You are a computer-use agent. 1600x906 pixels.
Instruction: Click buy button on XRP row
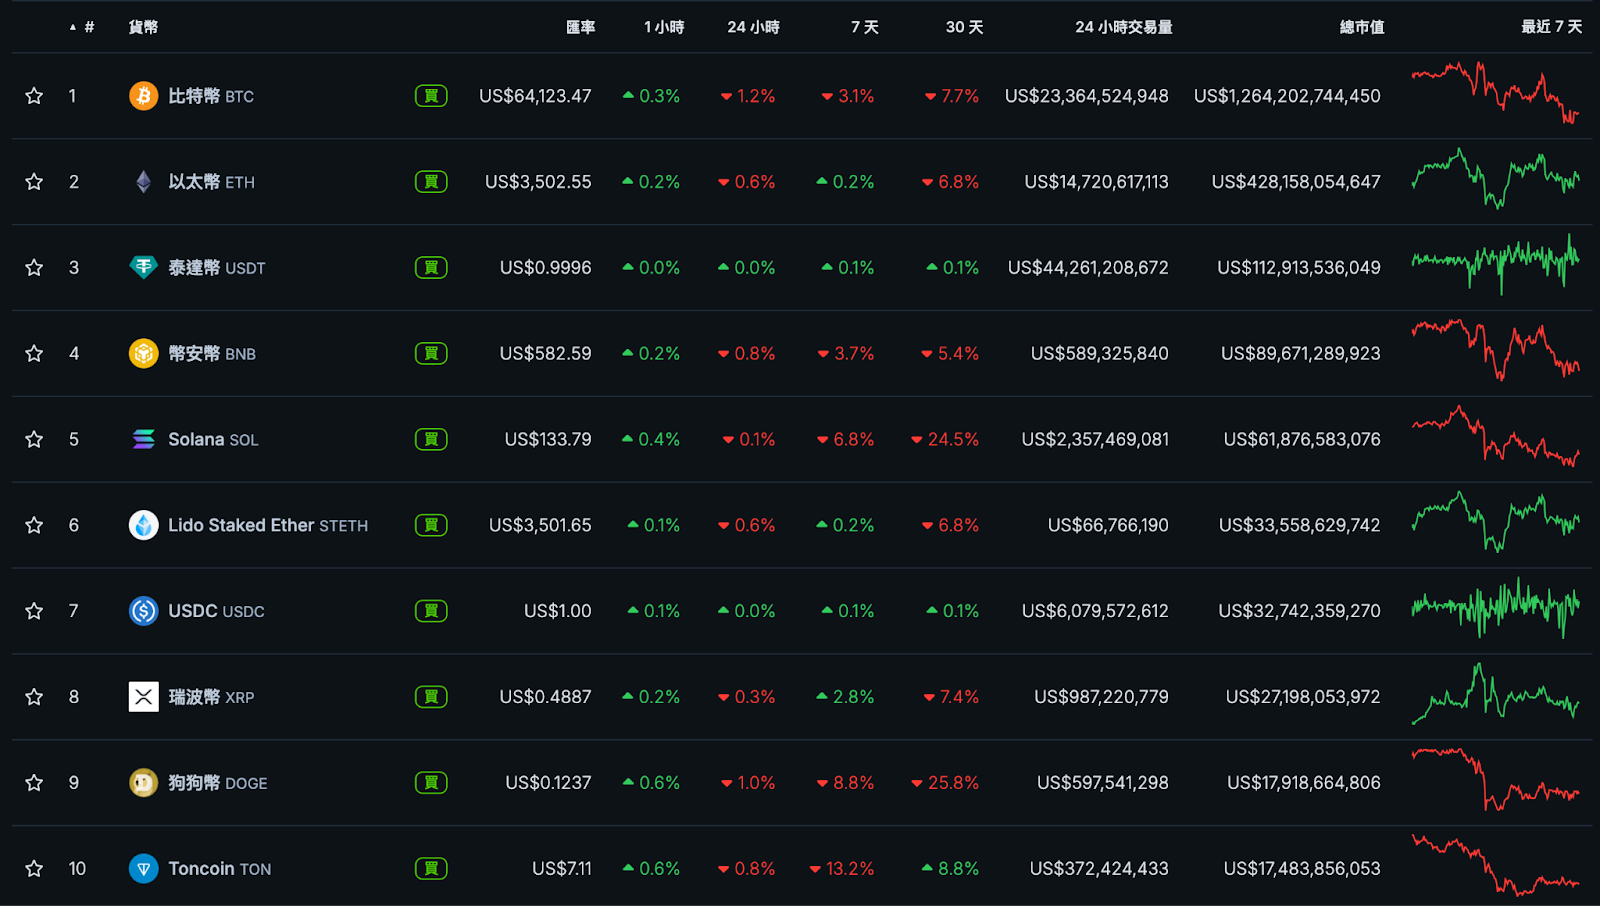[x=431, y=697]
